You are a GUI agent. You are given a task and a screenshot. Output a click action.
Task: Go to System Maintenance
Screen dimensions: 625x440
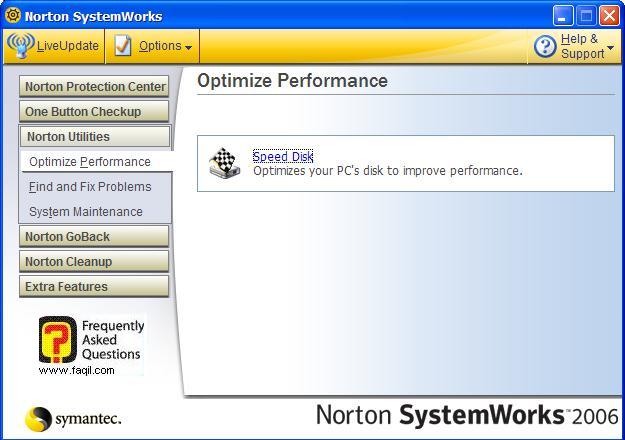pos(86,212)
